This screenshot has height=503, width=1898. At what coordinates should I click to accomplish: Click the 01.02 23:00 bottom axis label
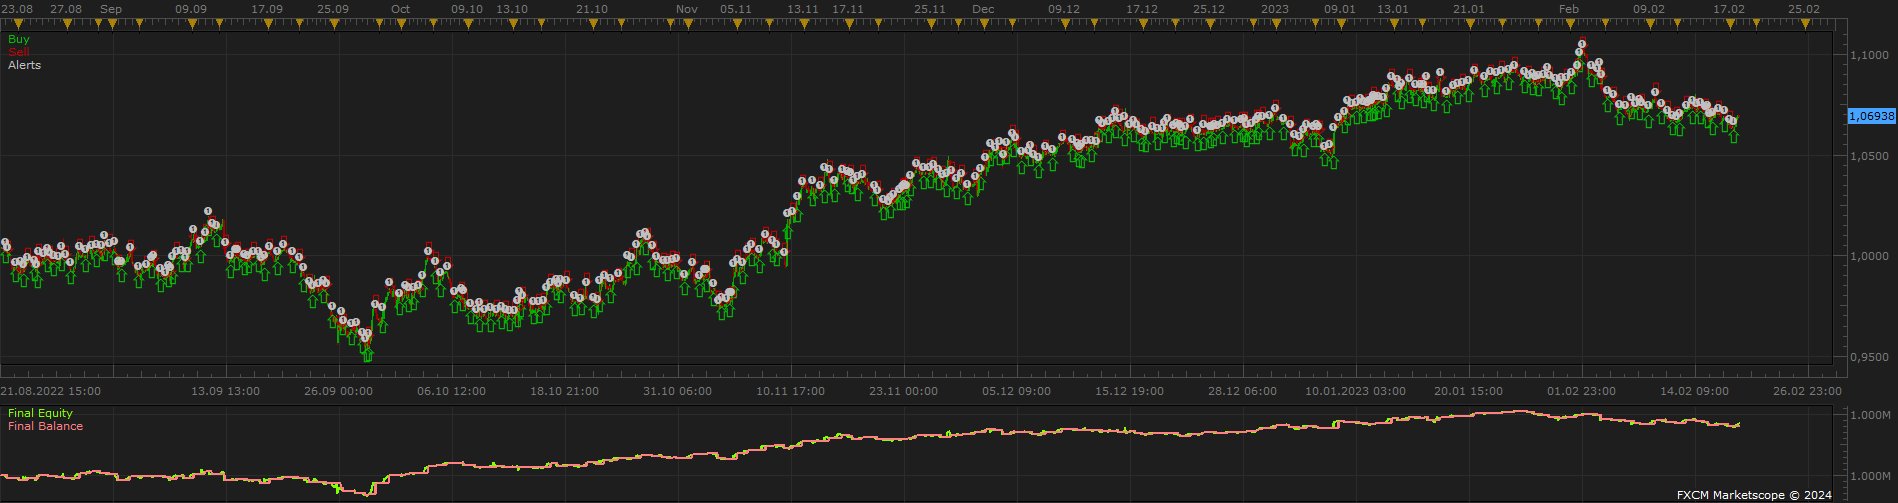[x=1582, y=391]
